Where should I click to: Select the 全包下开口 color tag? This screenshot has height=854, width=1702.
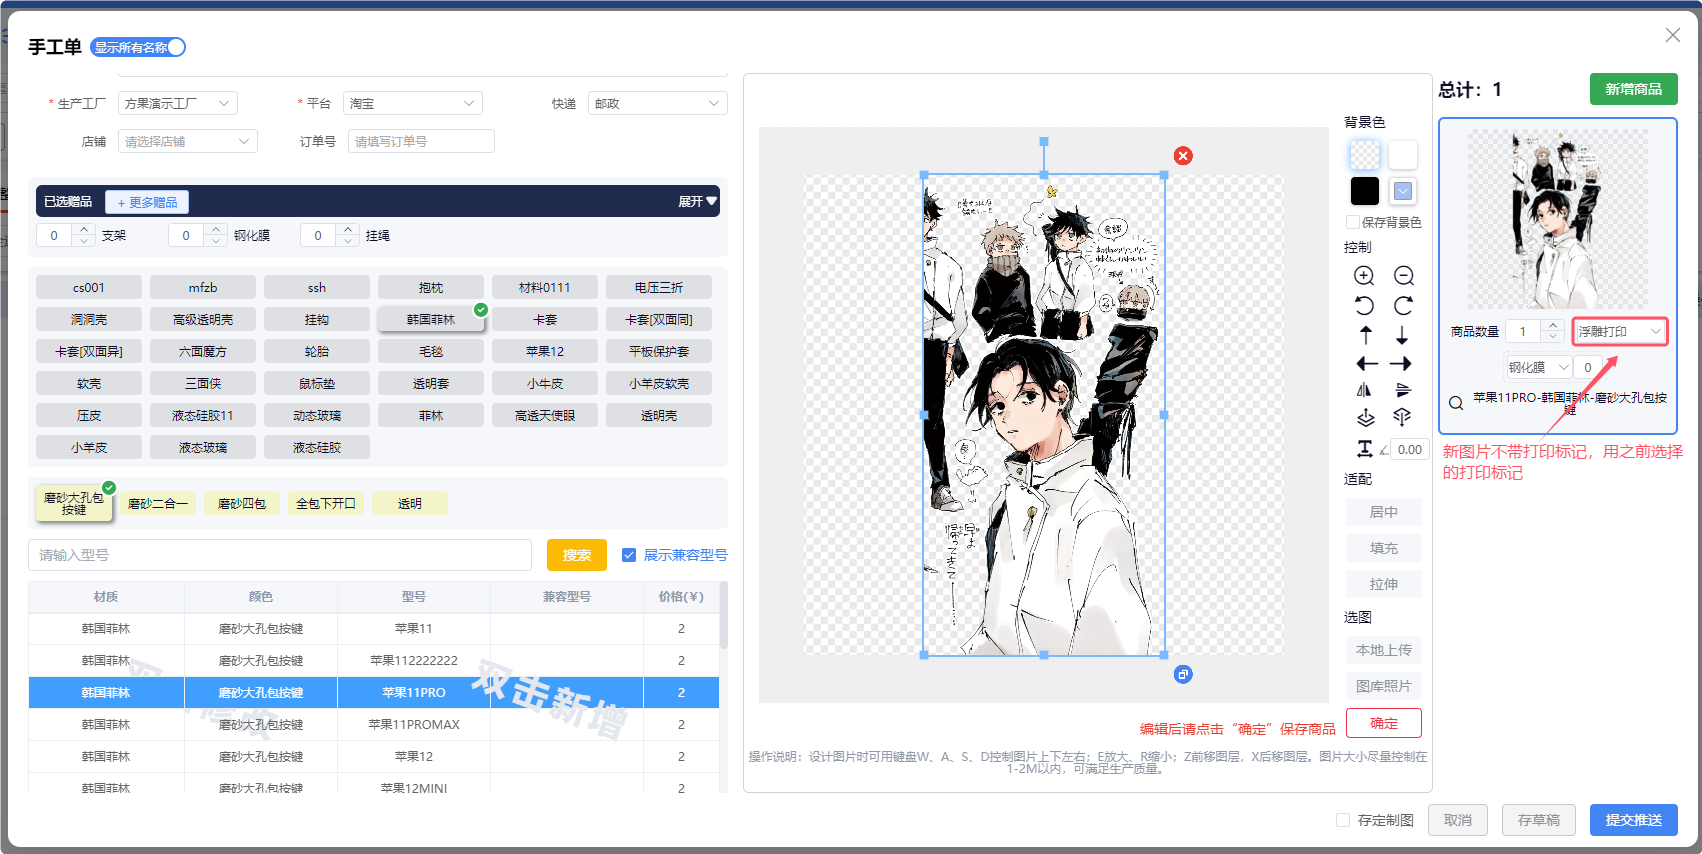(326, 503)
